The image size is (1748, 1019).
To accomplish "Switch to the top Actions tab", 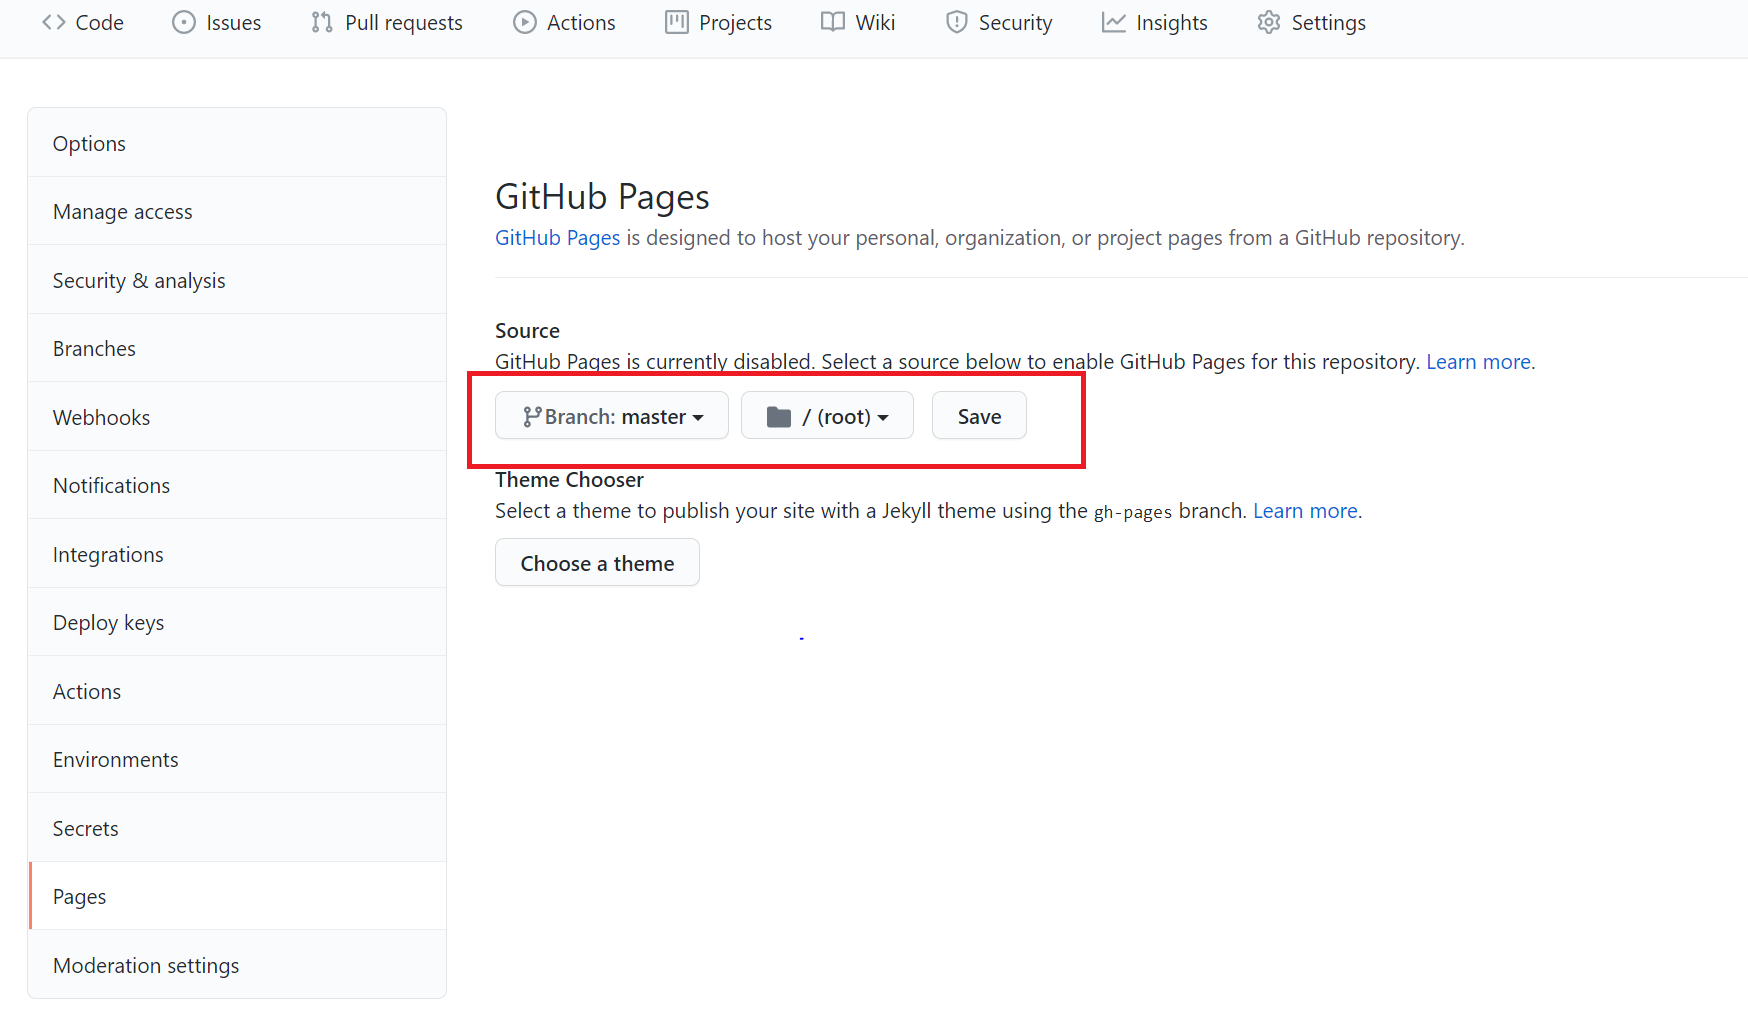I will point(565,22).
